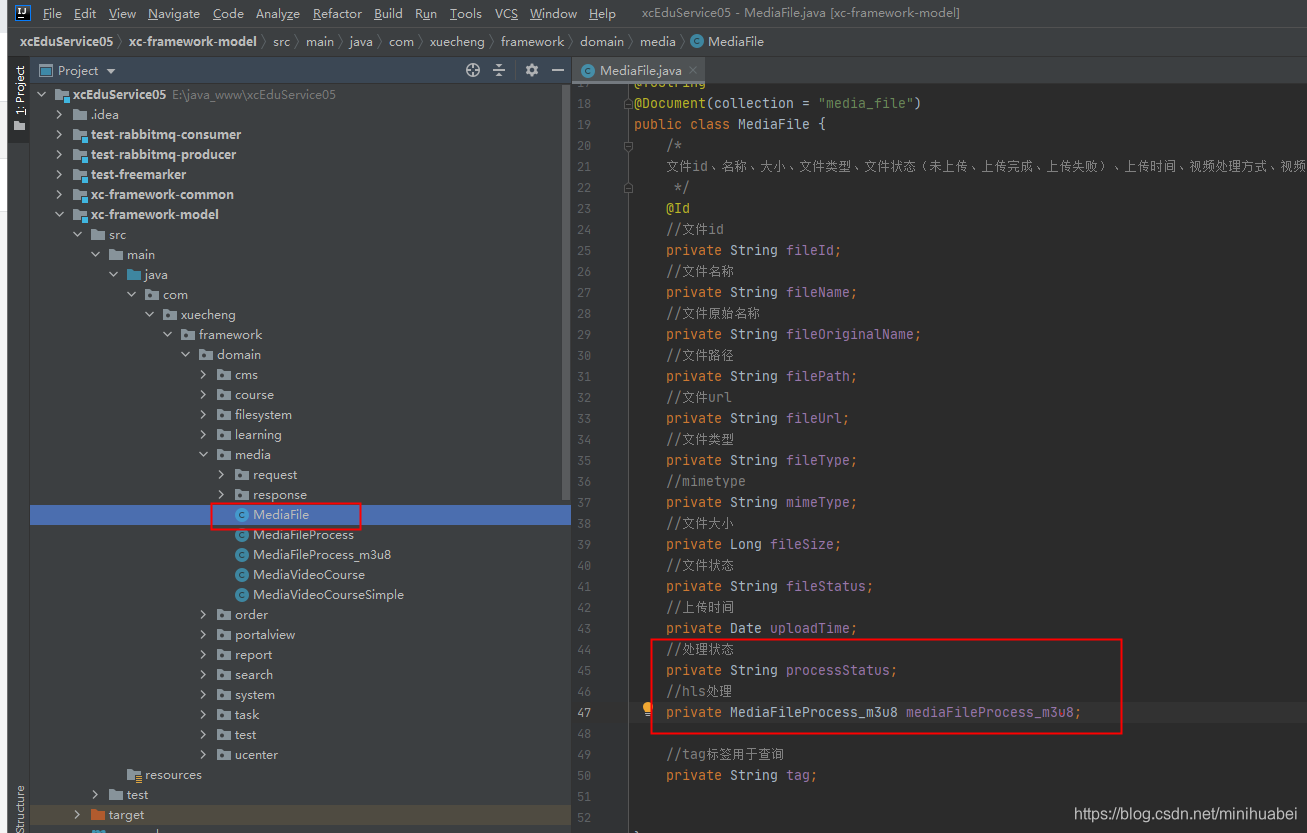Open the VCS menu
Screen dimensions: 1307x833
506,14
